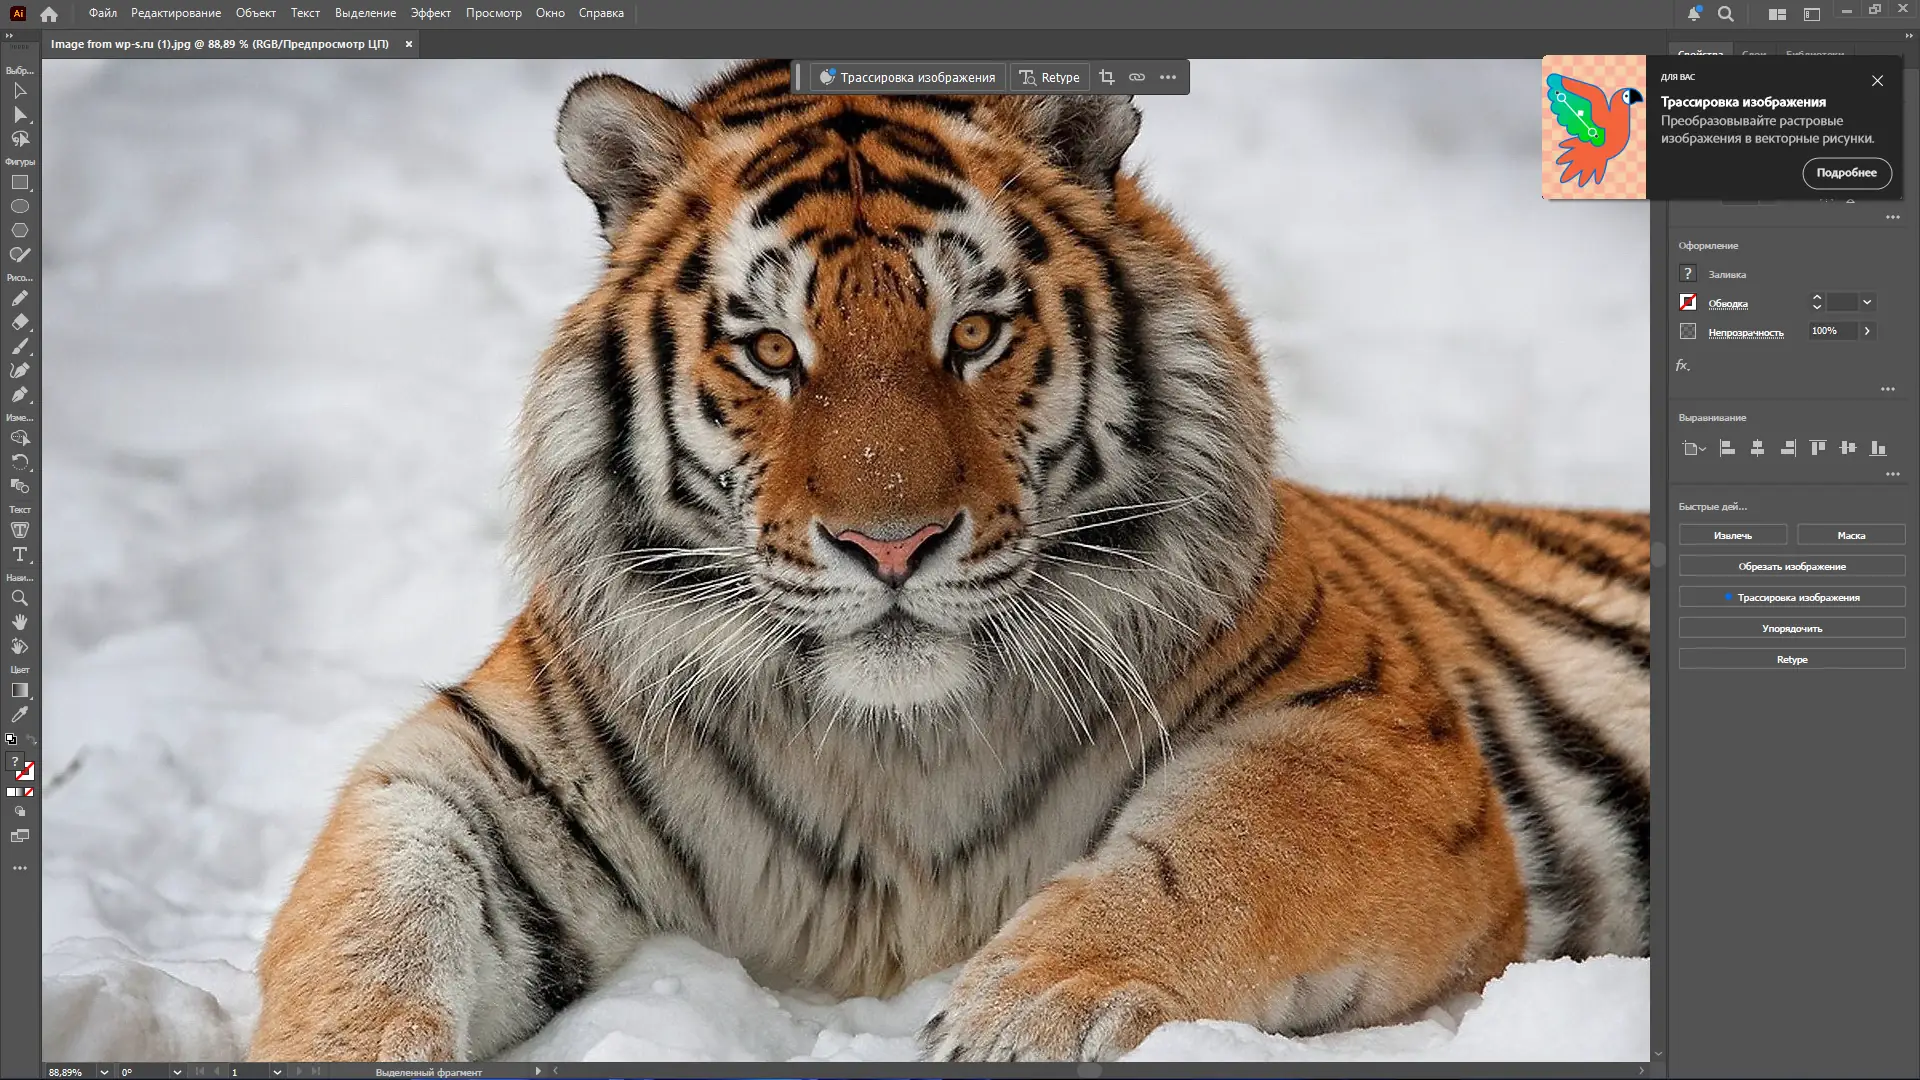Open zoom level dropdown in status bar
This screenshot has width=1920, height=1080.
pyautogui.click(x=104, y=1072)
